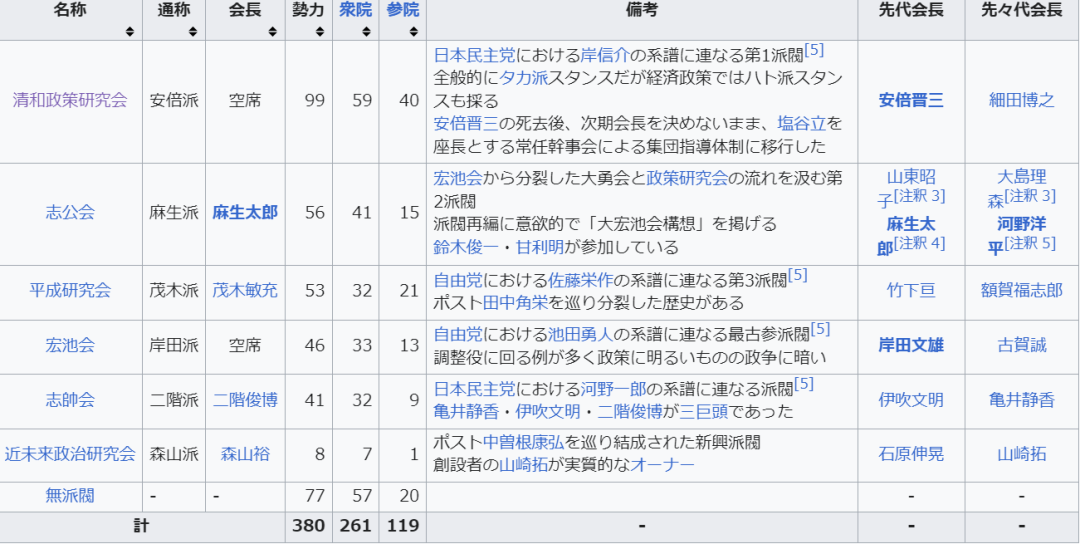Open the 参院 header link
Screen dimensions: 1080x544
click(403, 10)
